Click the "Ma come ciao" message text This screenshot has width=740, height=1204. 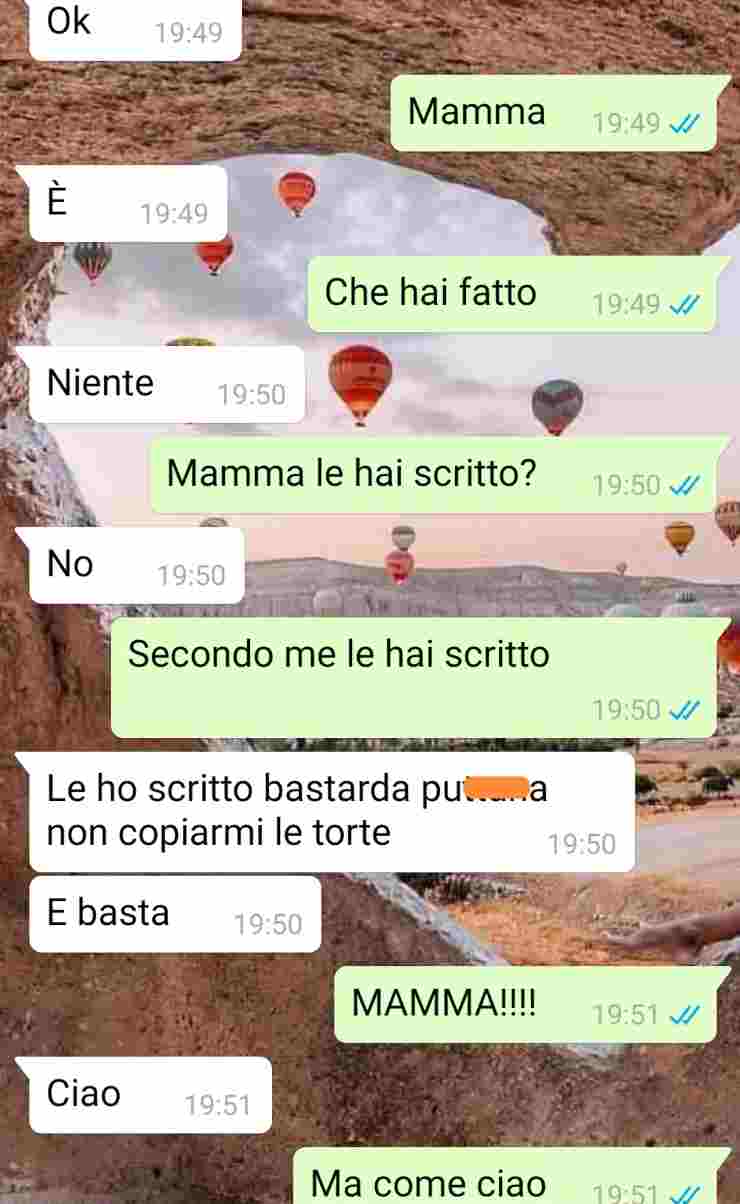428,1184
